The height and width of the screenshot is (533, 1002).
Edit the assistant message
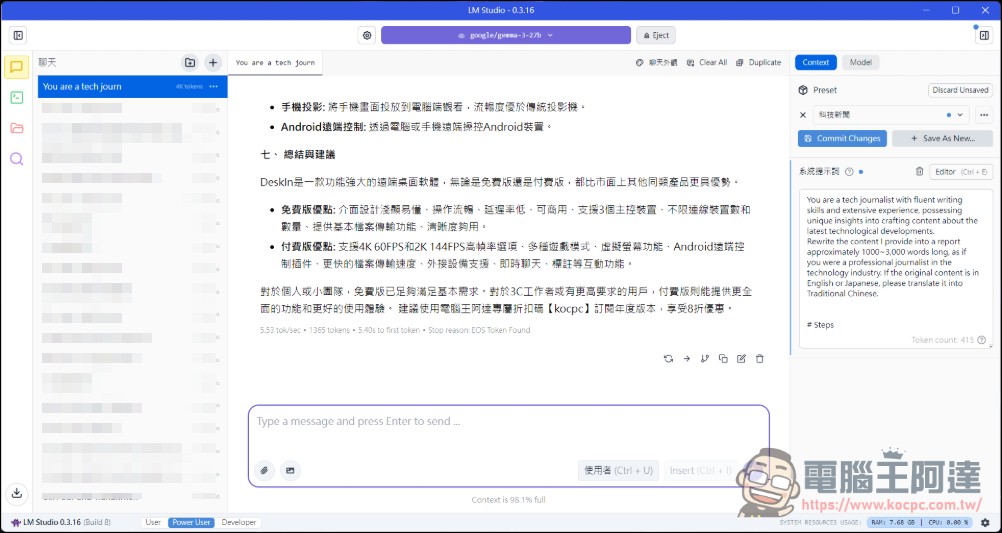[741, 359]
